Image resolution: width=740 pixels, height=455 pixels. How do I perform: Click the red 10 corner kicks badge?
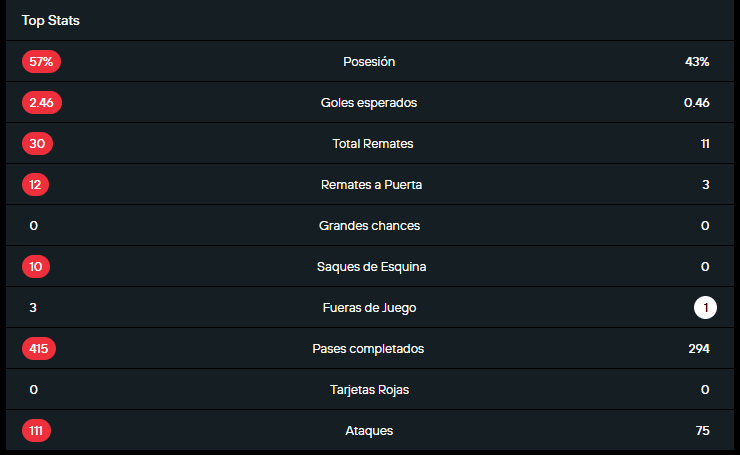point(35,267)
